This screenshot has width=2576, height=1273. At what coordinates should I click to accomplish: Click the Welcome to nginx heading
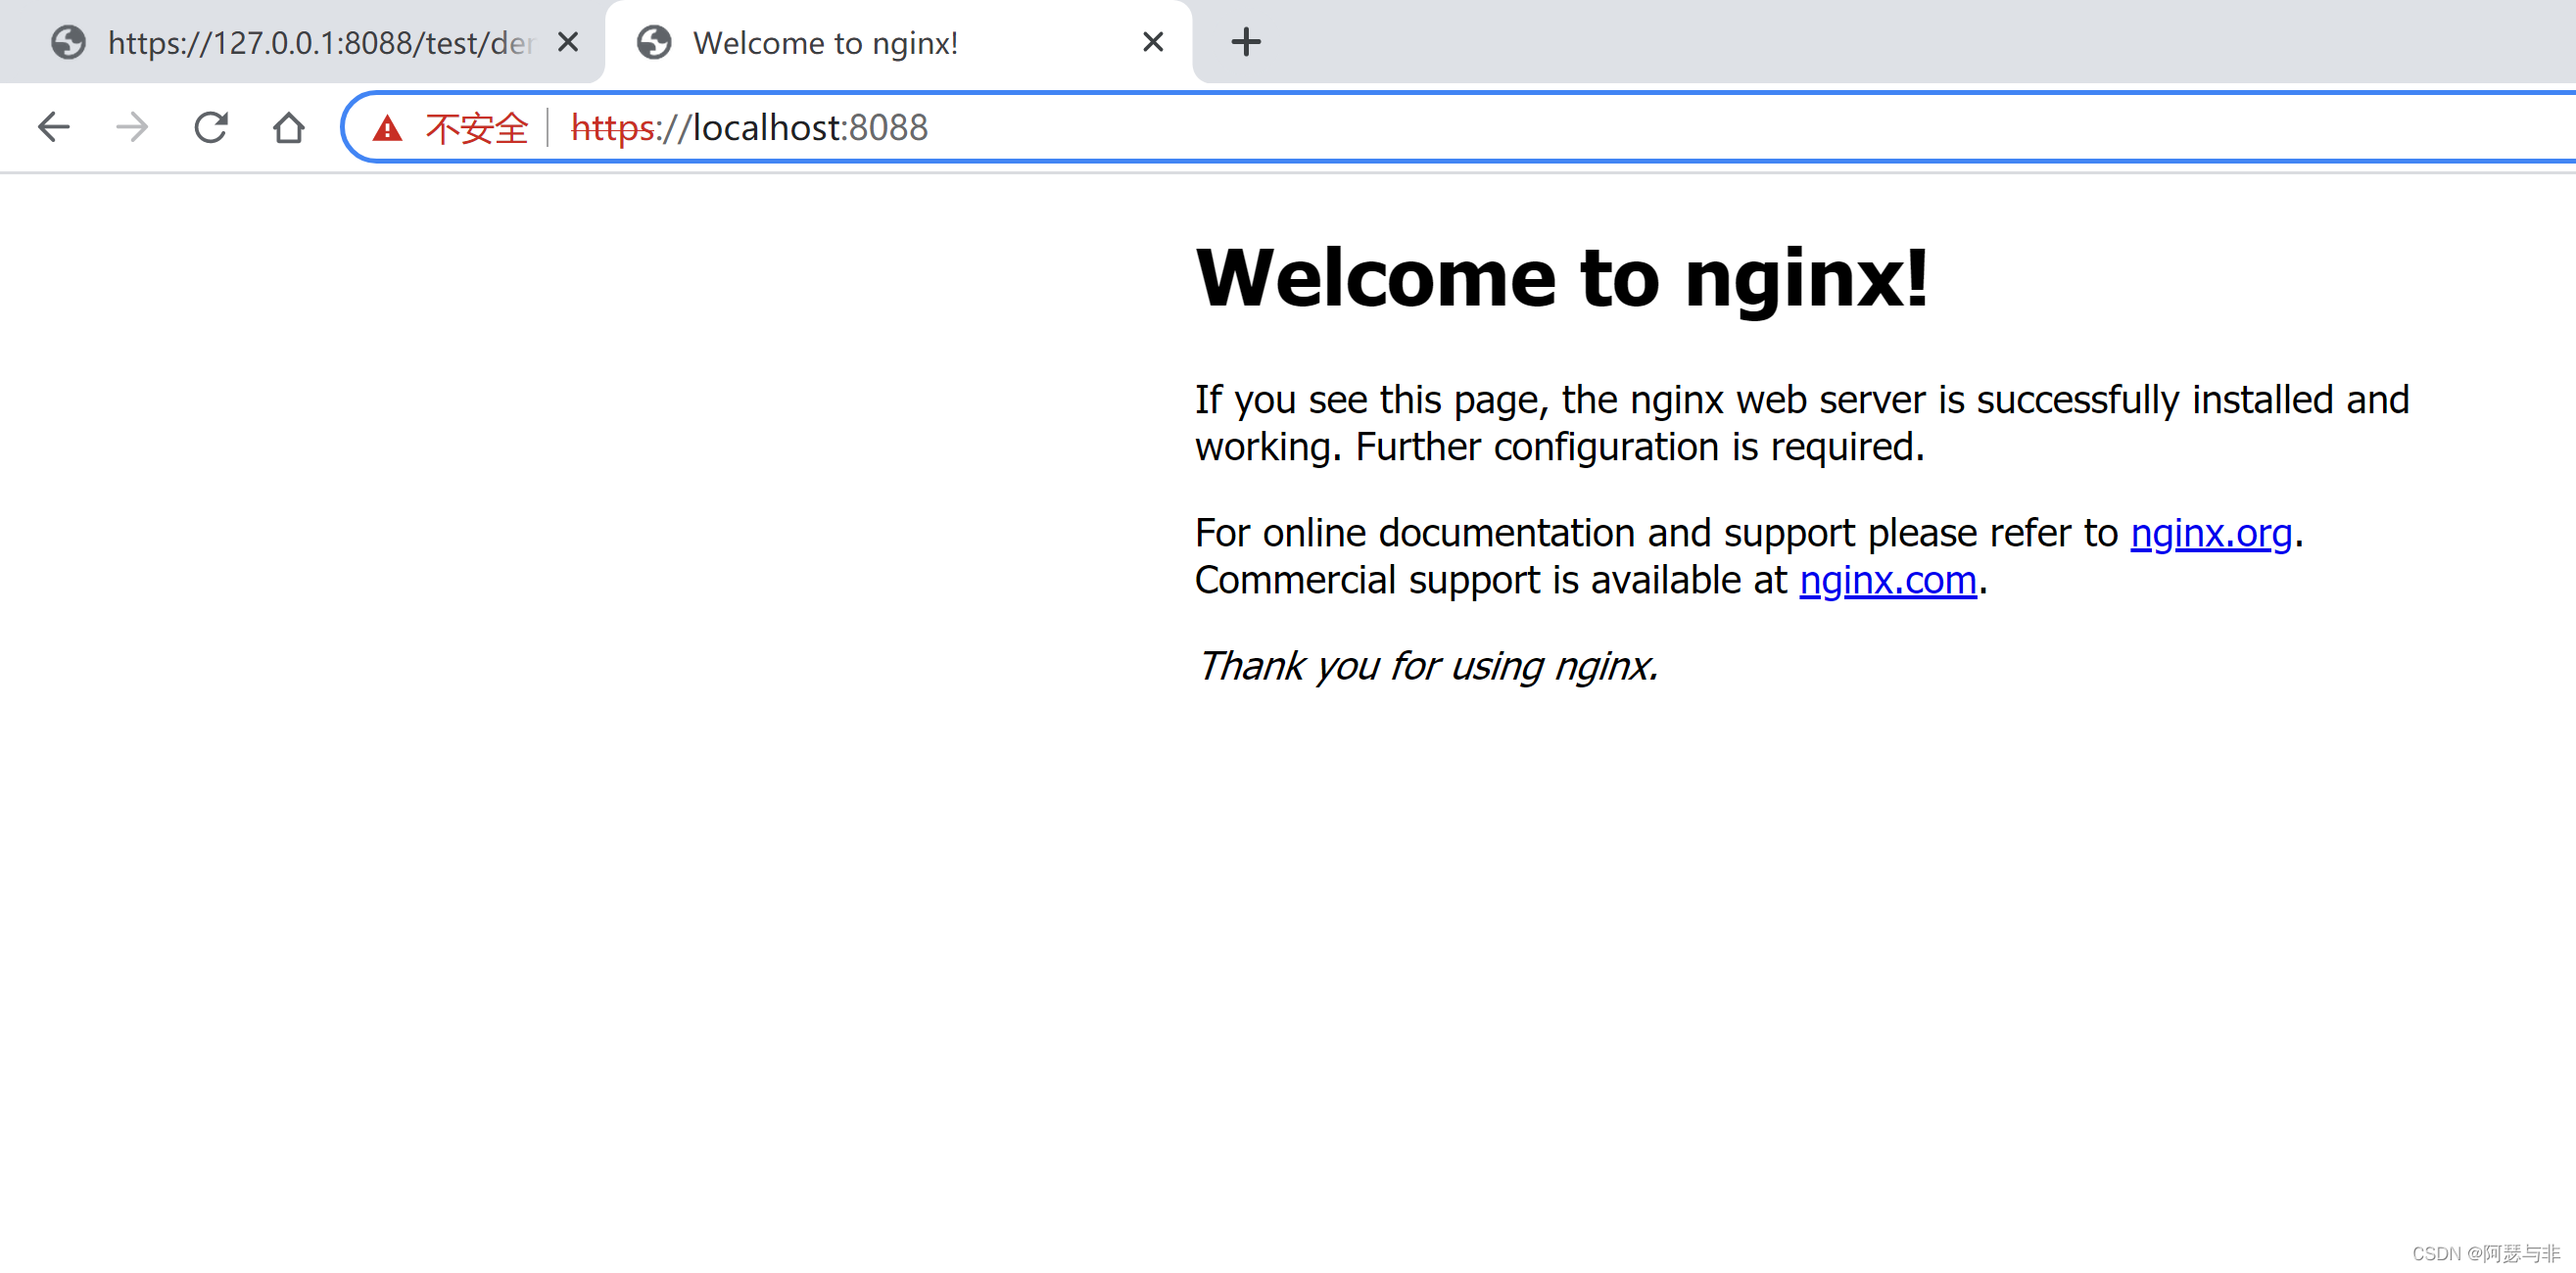pos(1560,278)
